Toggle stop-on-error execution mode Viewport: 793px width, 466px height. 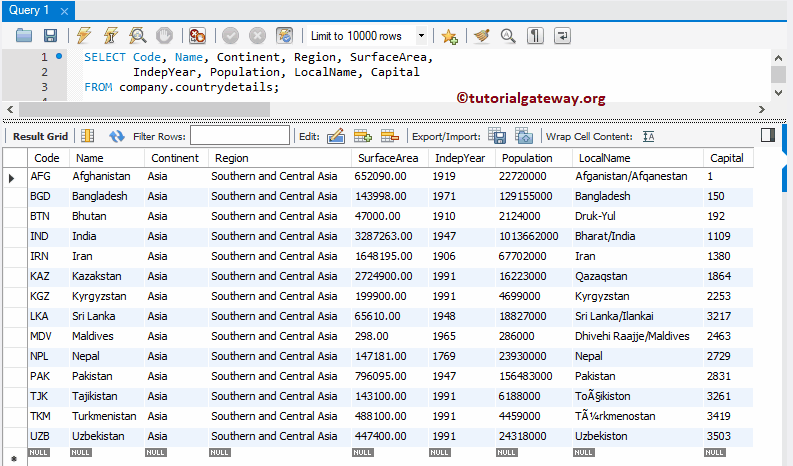[197, 36]
